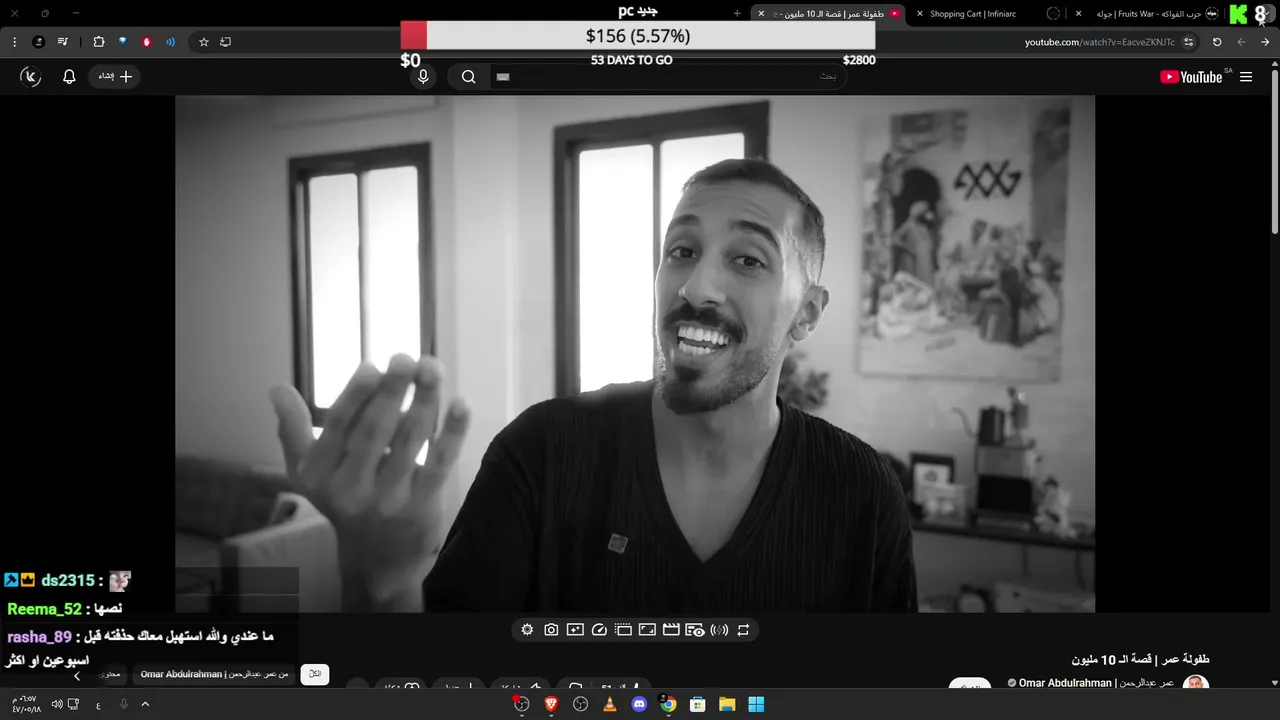The width and height of the screenshot is (1280, 720).
Task: Click the cast/install icon in address bar
Action: click(x=225, y=42)
